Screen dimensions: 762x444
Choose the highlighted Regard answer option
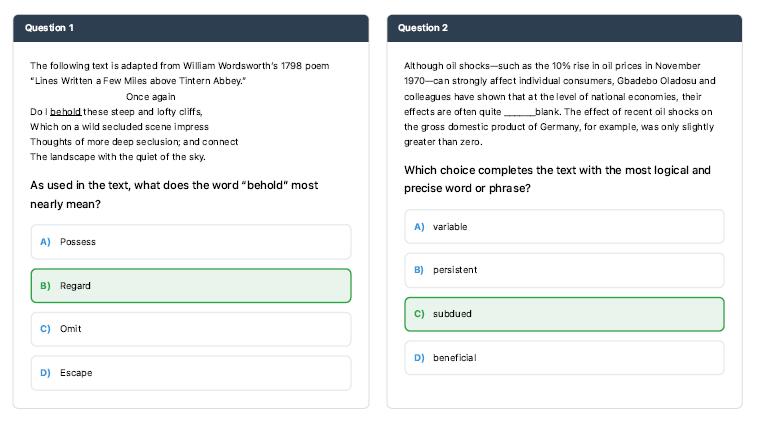191,286
